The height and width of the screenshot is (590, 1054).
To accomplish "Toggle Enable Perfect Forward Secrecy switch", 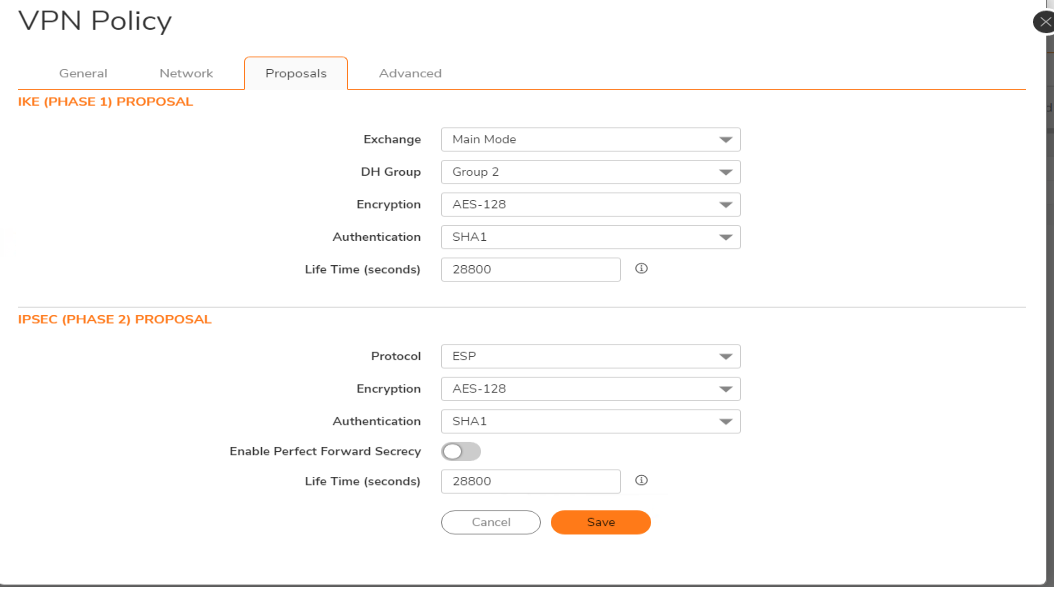I will pyautogui.click(x=461, y=452).
